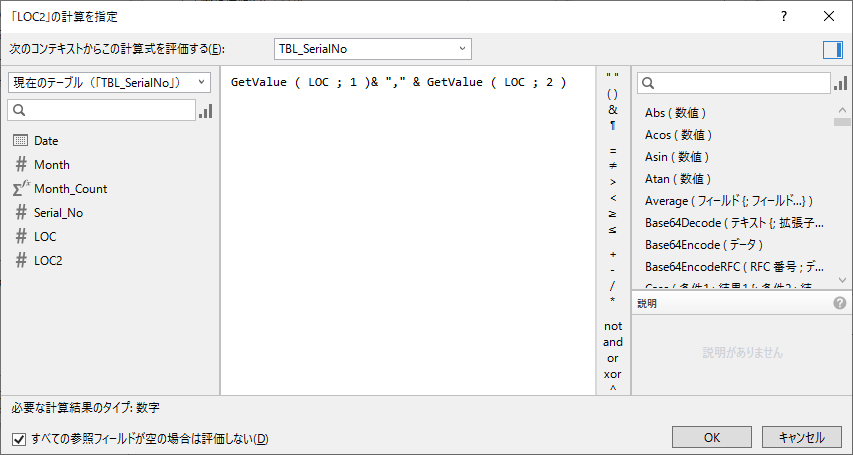Insert the and logical operator
The width and height of the screenshot is (853, 455).
[x=613, y=342]
